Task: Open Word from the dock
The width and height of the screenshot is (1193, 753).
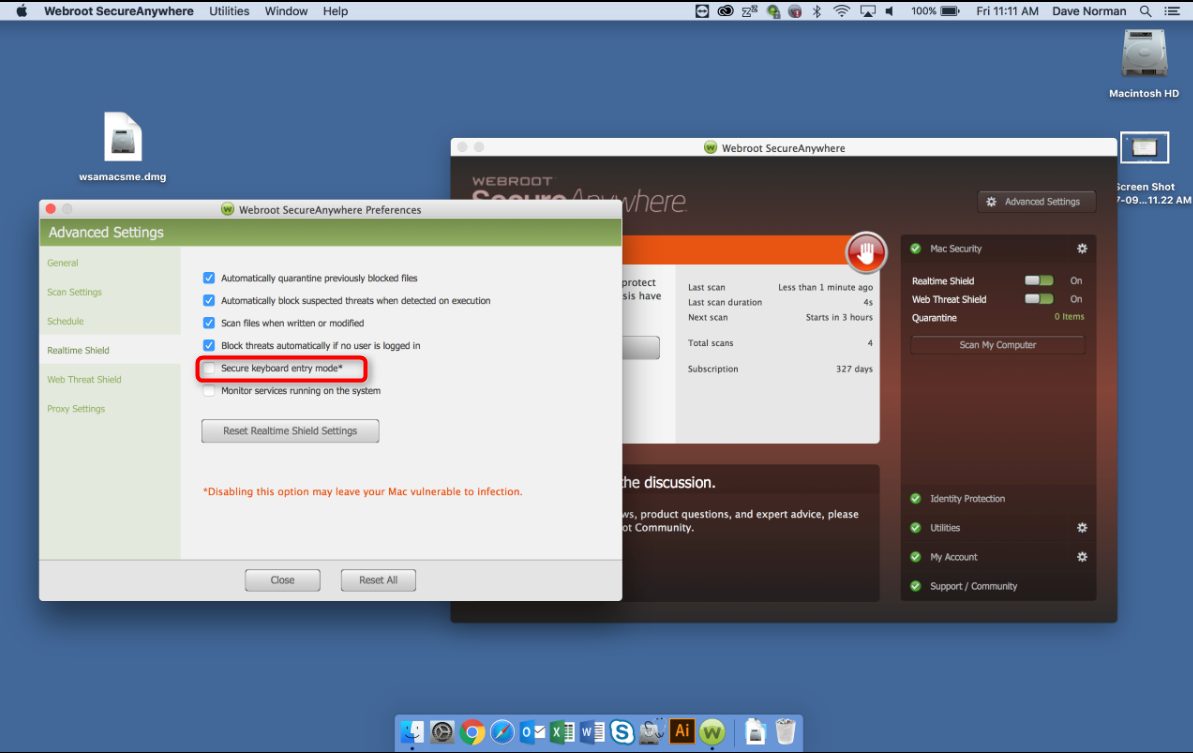Action: click(592, 732)
